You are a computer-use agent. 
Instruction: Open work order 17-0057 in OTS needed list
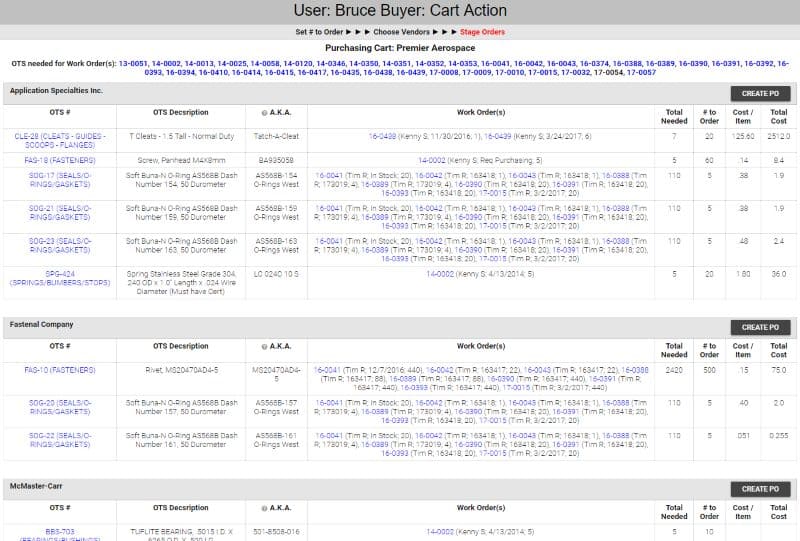click(641, 72)
